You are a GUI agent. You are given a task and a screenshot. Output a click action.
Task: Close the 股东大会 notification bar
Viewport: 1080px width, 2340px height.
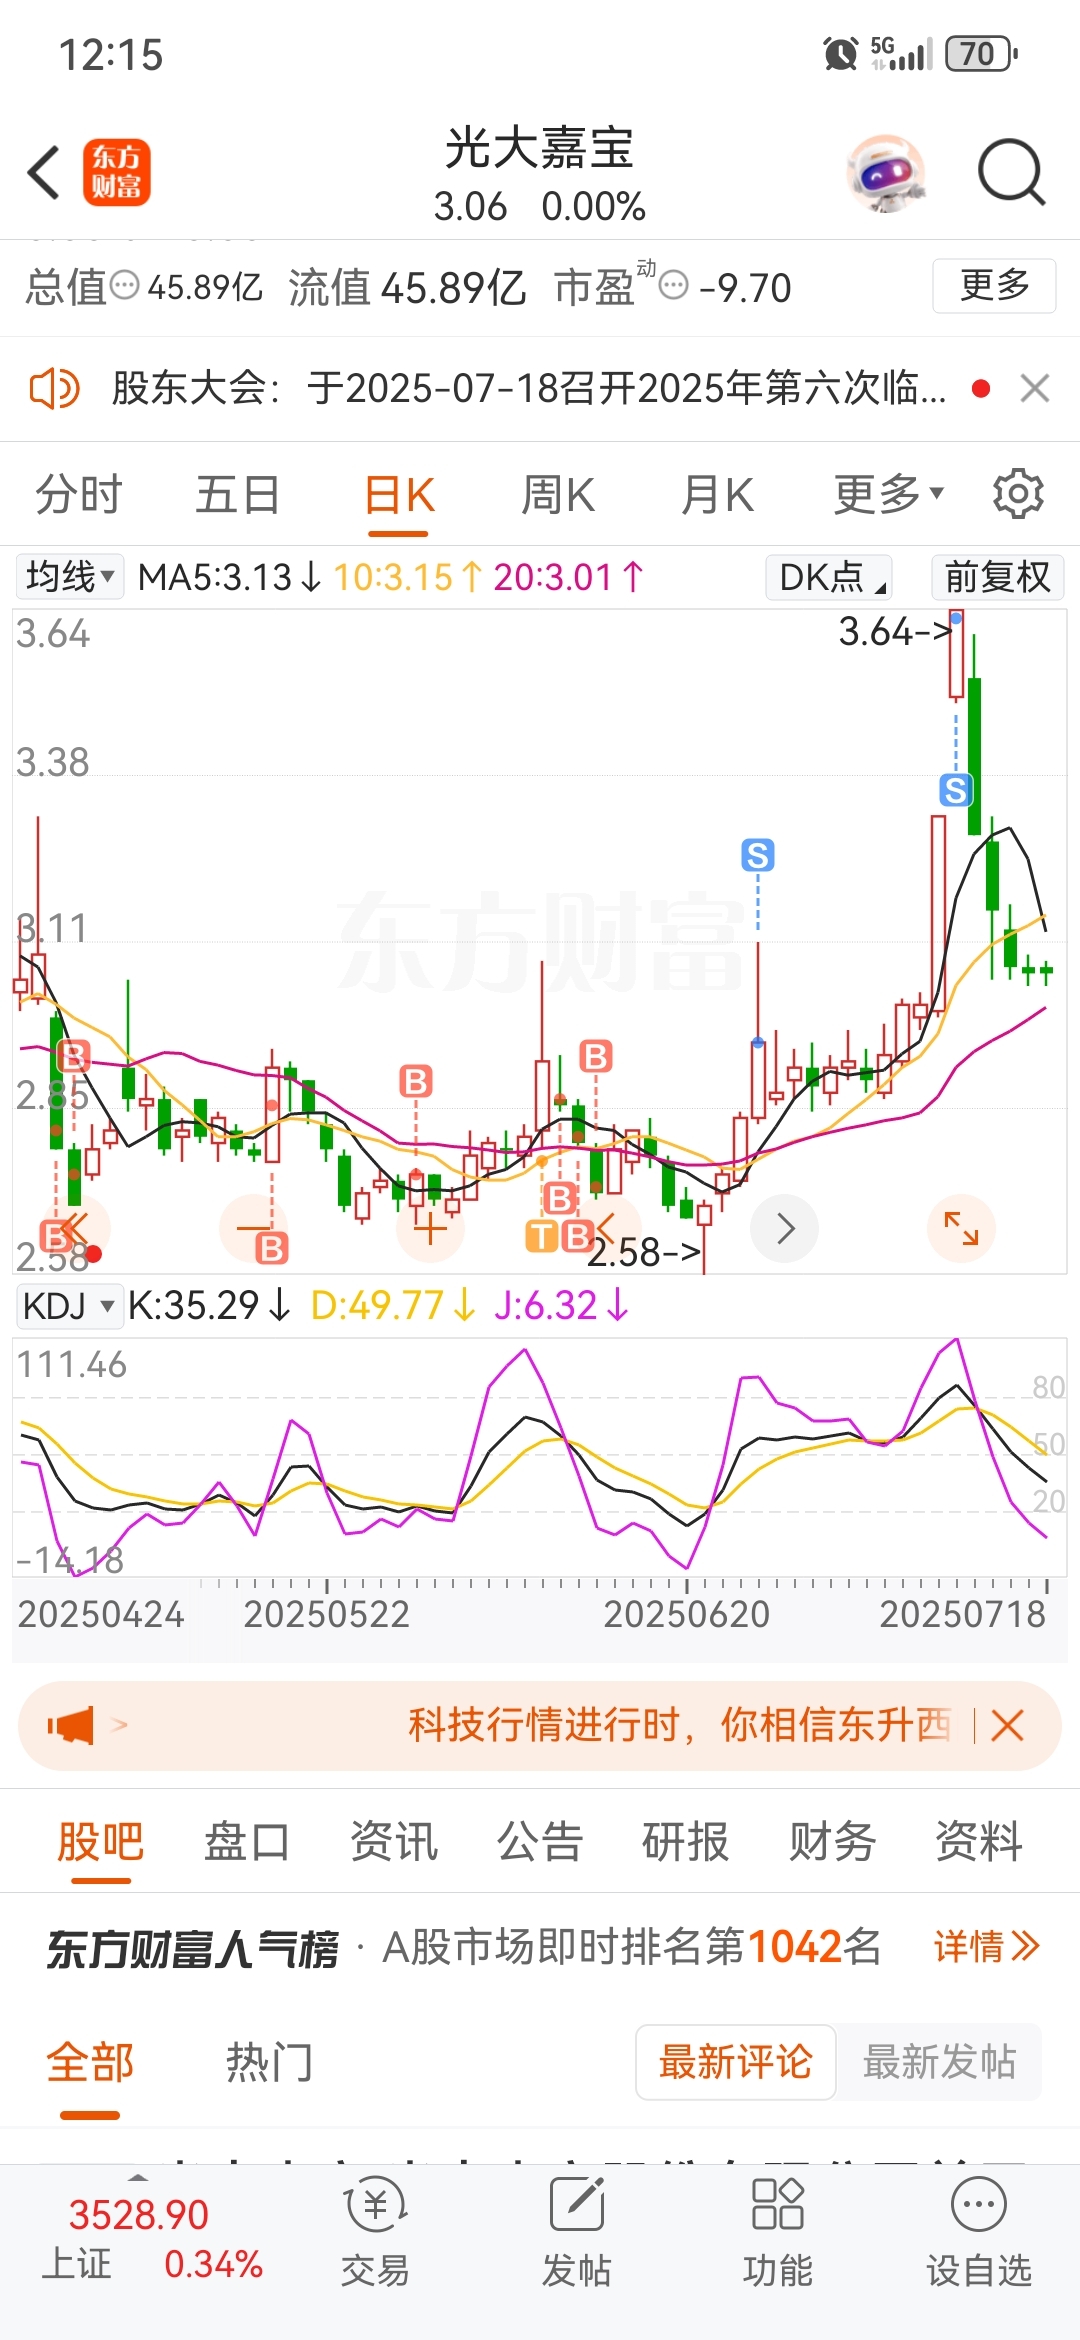1035,388
